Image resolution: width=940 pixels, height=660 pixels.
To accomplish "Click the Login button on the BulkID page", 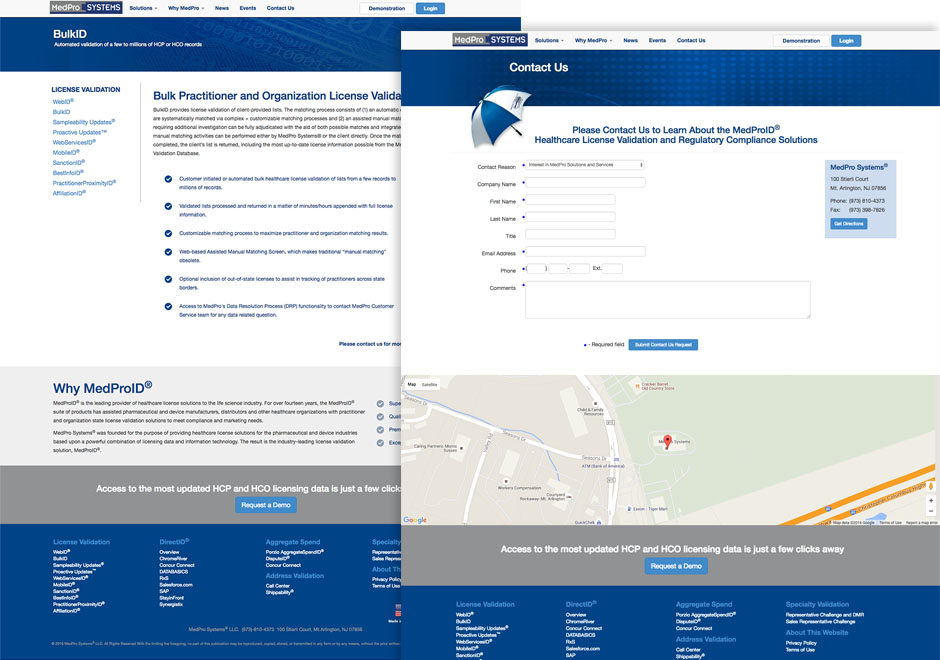I will [x=430, y=8].
